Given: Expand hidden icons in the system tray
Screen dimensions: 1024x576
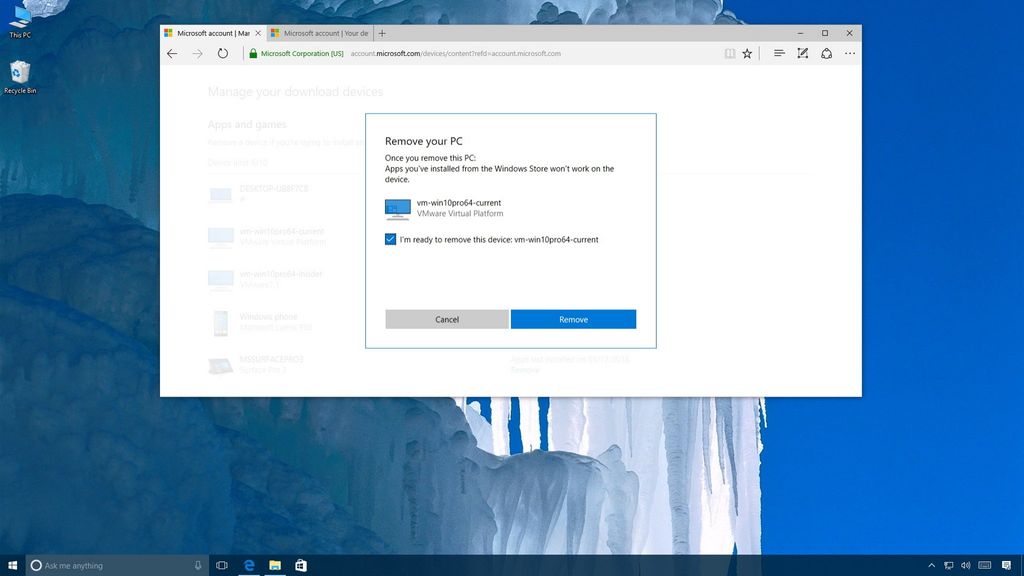Looking at the screenshot, I should pos(931,565).
